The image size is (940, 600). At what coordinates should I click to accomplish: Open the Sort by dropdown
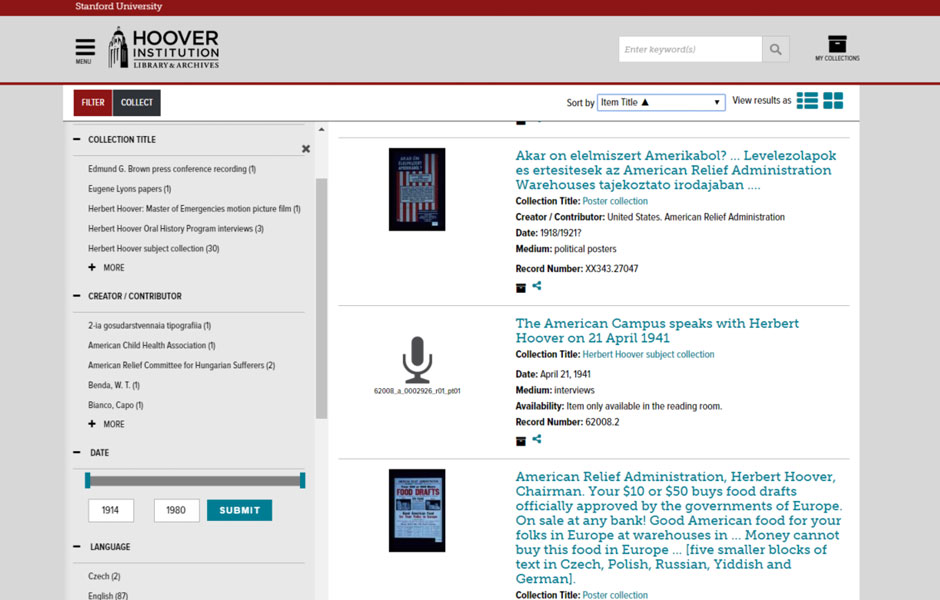tap(660, 102)
